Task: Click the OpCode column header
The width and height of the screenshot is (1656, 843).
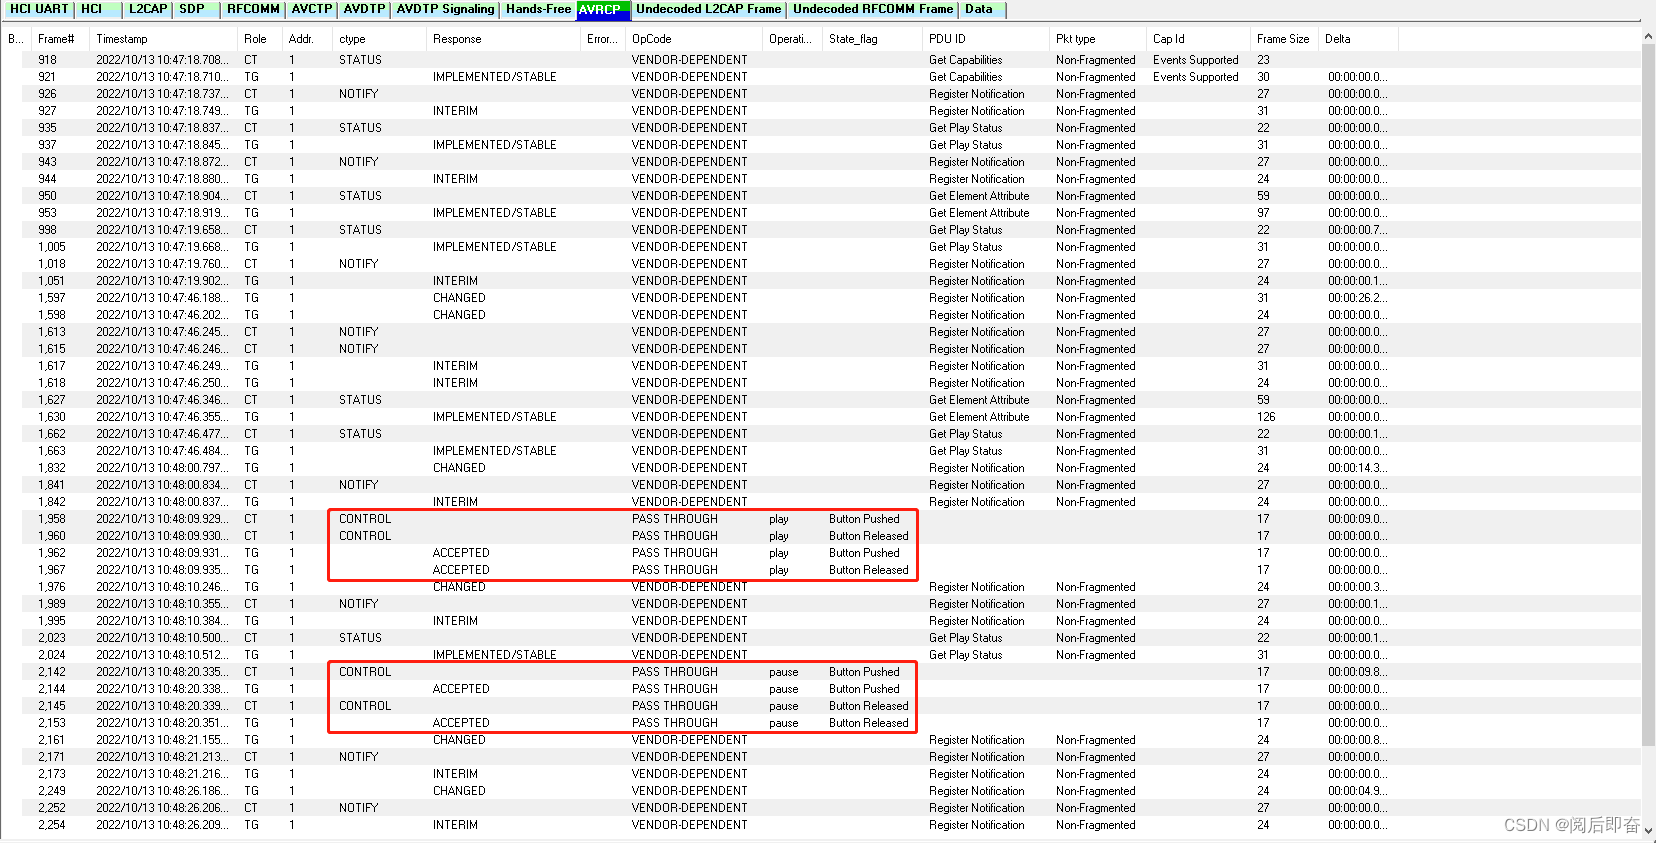Action: (694, 39)
